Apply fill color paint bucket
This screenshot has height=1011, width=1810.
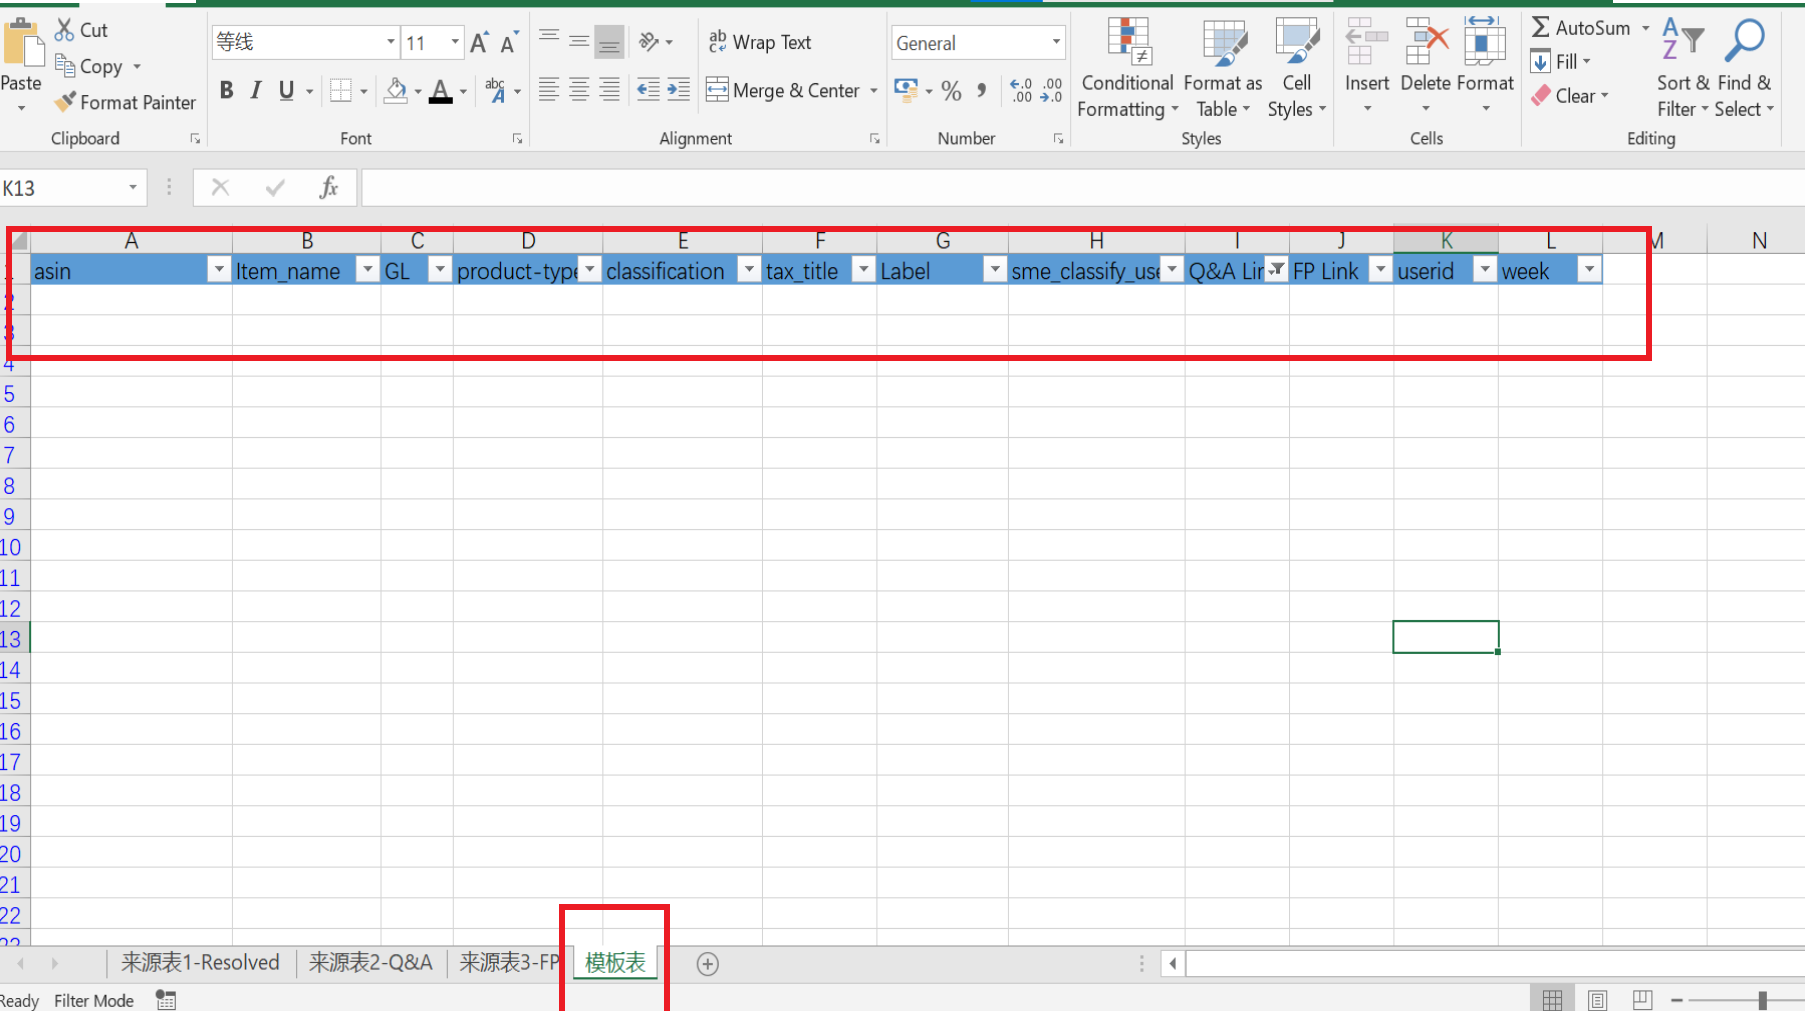pyautogui.click(x=396, y=91)
